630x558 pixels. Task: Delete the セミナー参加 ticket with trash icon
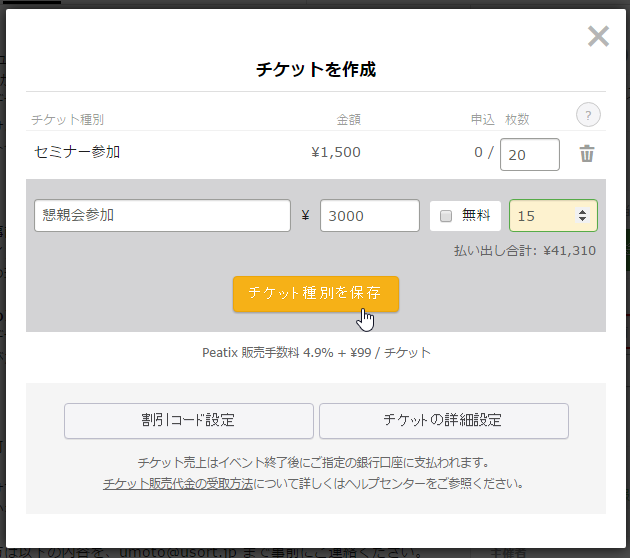587,153
